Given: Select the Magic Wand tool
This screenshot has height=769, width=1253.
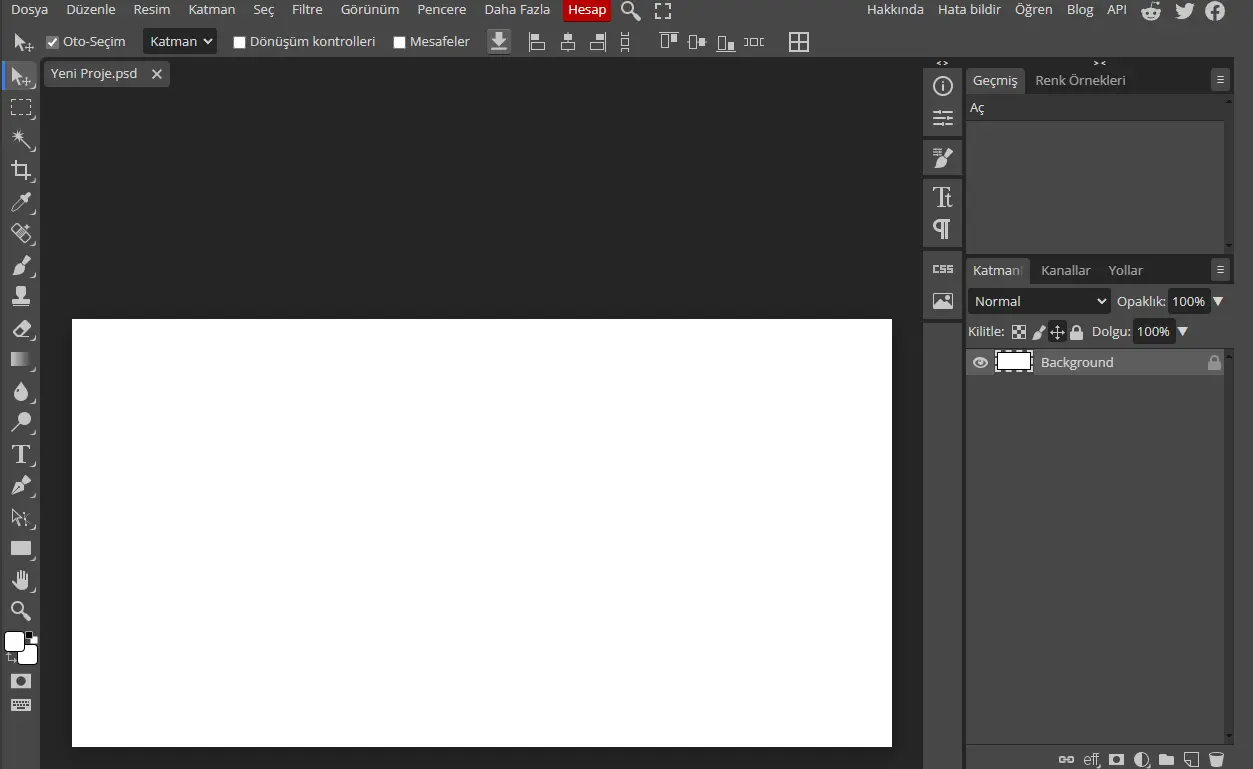Looking at the screenshot, I should point(21,139).
